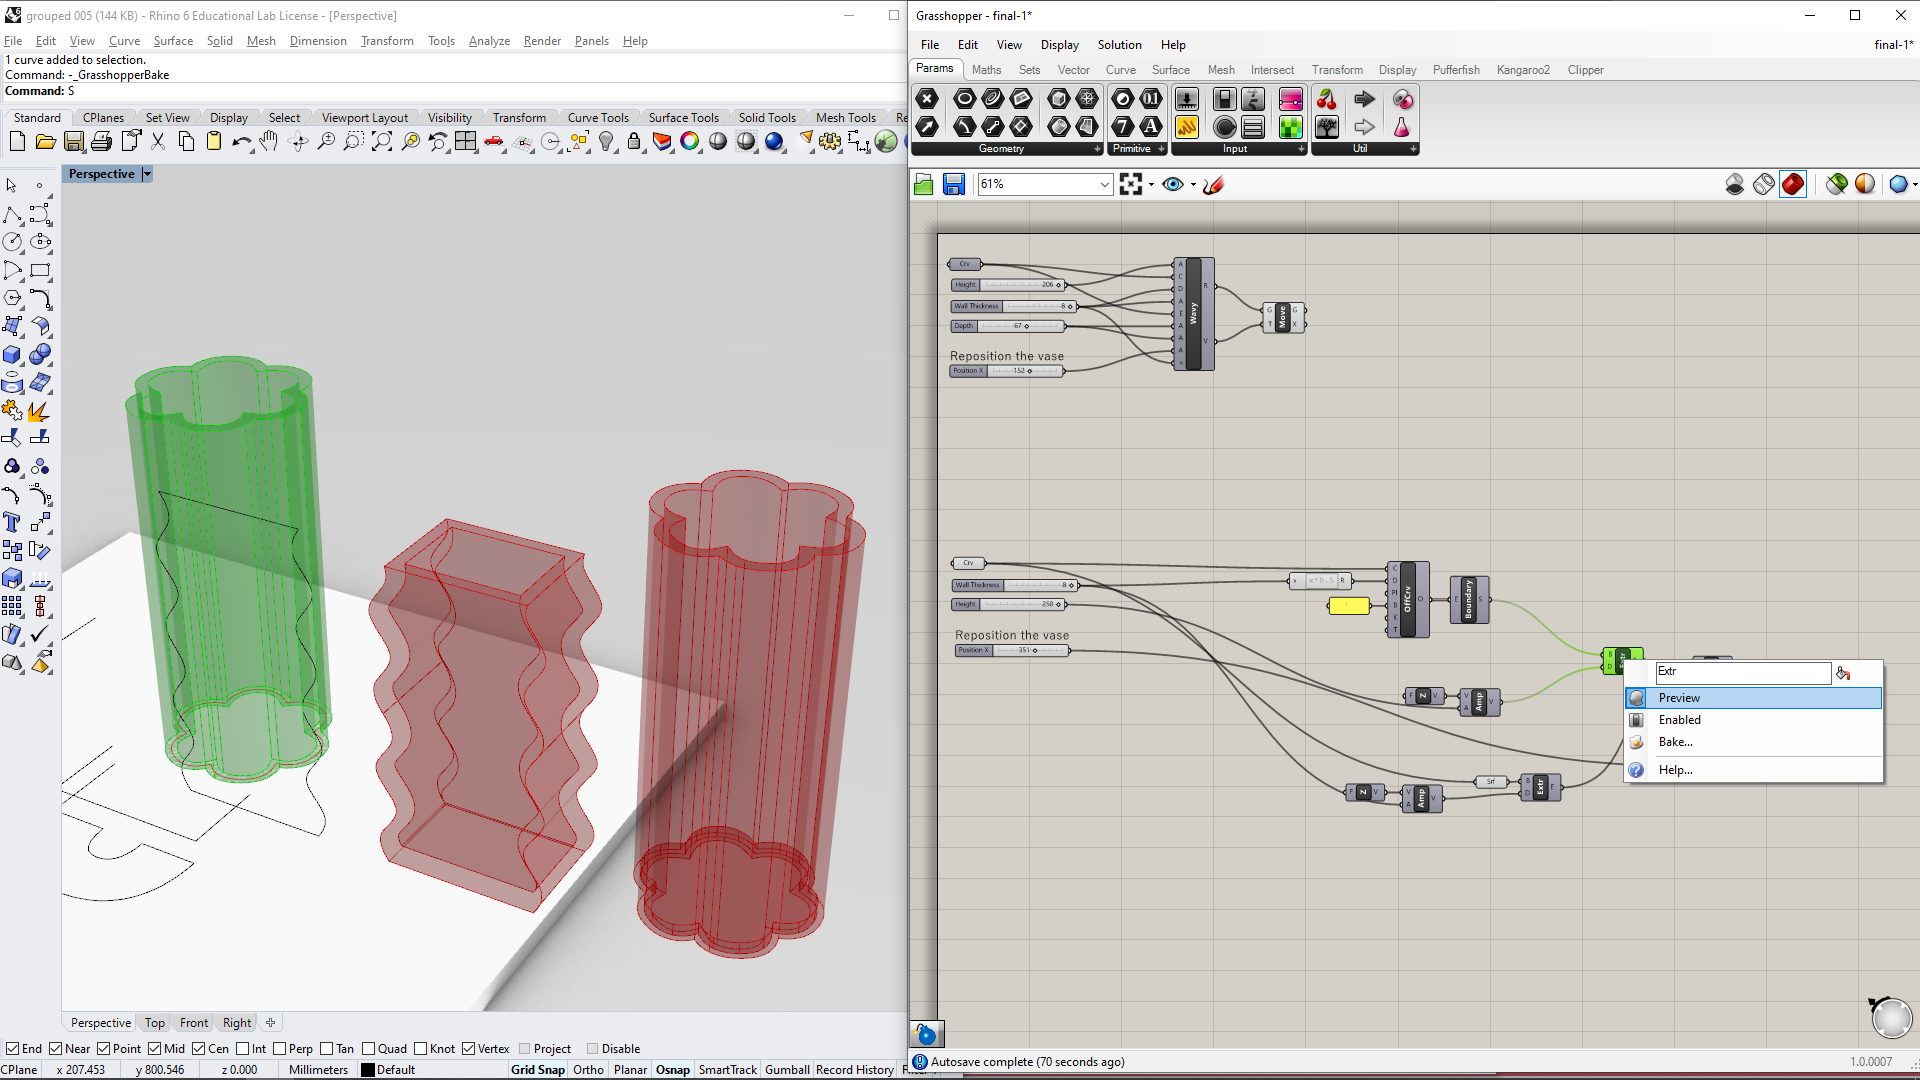The image size is (1920, 1080).
Task: Open a Grasshopper definition file
Action: [x=923, y=184]
